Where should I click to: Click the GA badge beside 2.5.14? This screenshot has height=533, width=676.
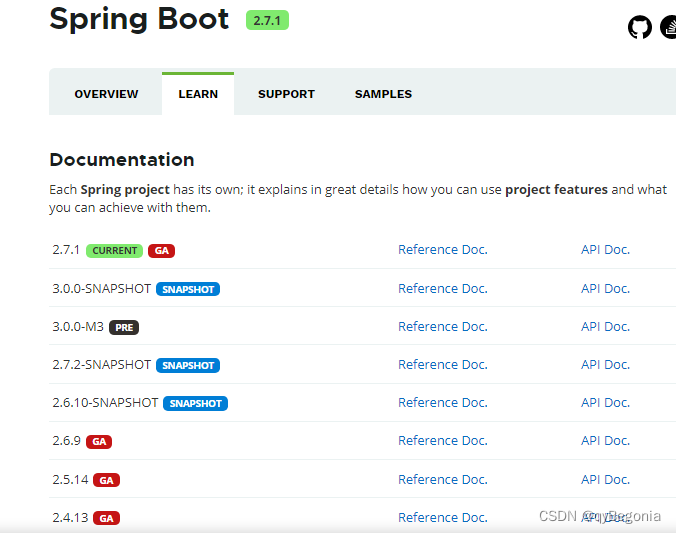(106, 480)
